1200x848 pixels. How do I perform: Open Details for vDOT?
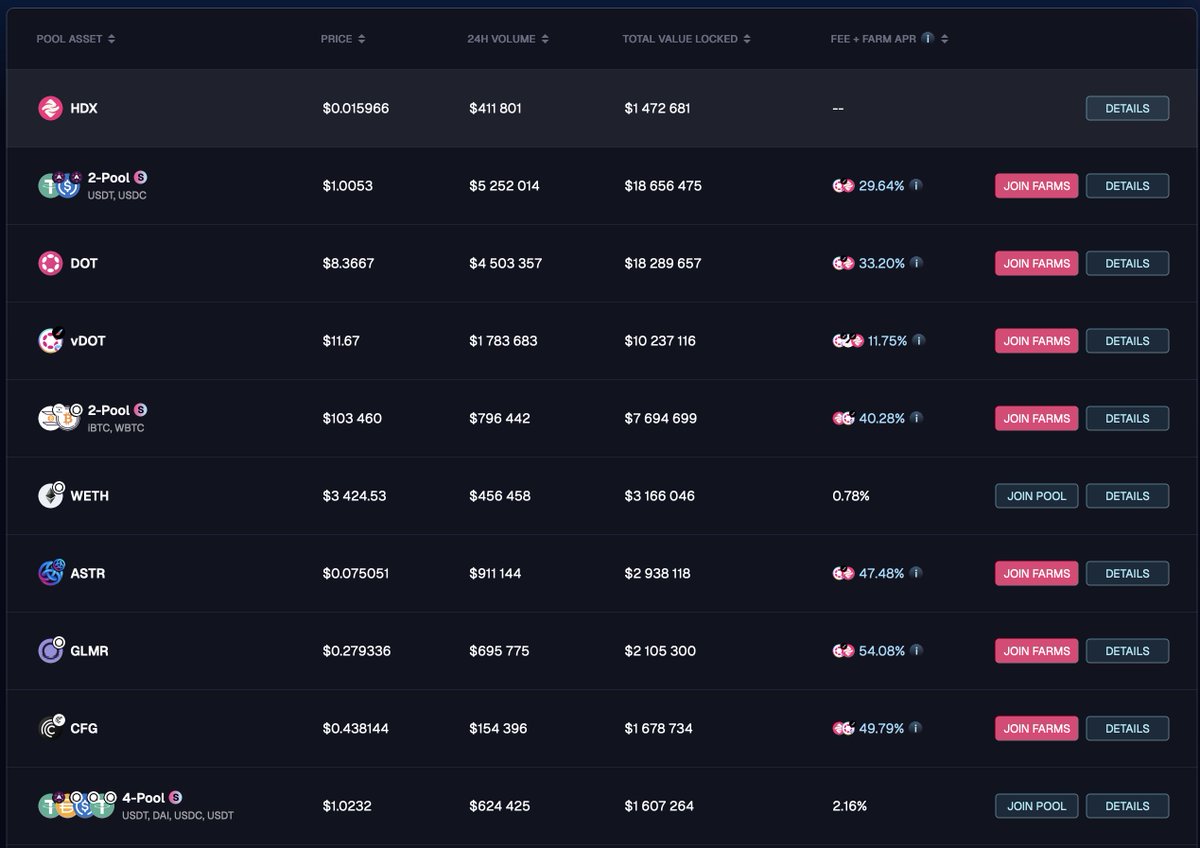[1127, 341]
